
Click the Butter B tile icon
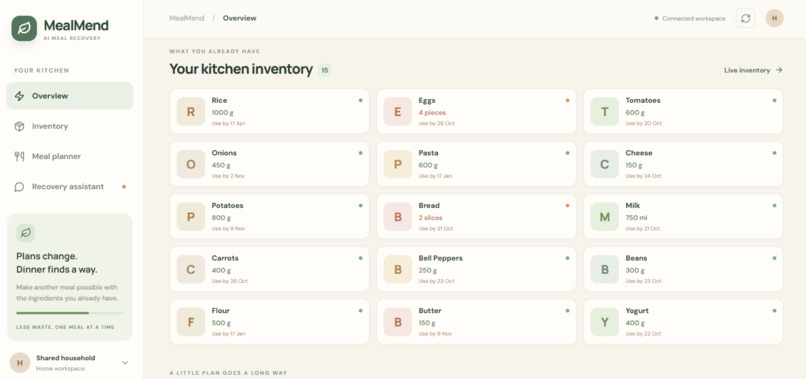[x=398, y=322]
